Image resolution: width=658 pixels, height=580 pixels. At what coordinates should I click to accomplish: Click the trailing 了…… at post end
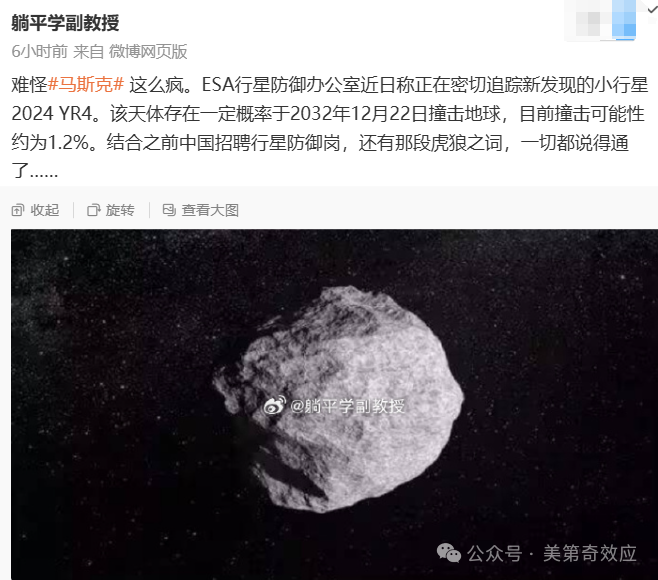coord(35,171)
